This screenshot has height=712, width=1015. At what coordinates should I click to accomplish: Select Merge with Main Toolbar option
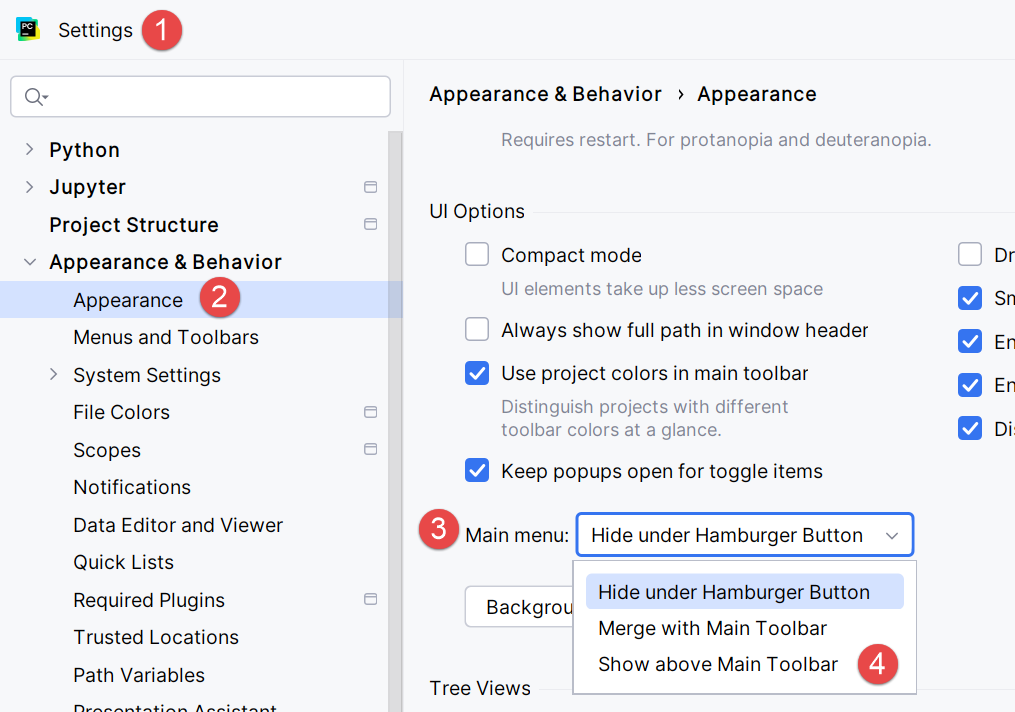(712, 628)
